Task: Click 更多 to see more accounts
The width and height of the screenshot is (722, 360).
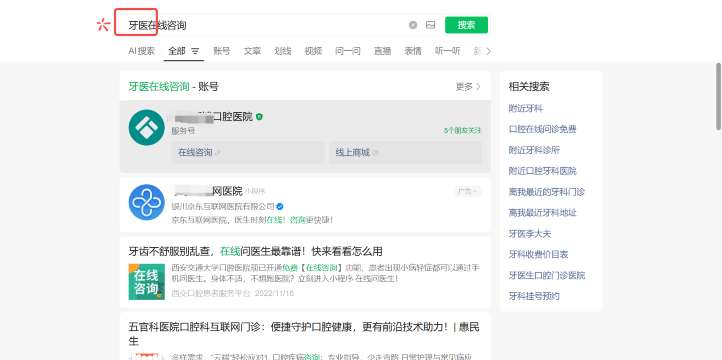Action: click(468, 87)
